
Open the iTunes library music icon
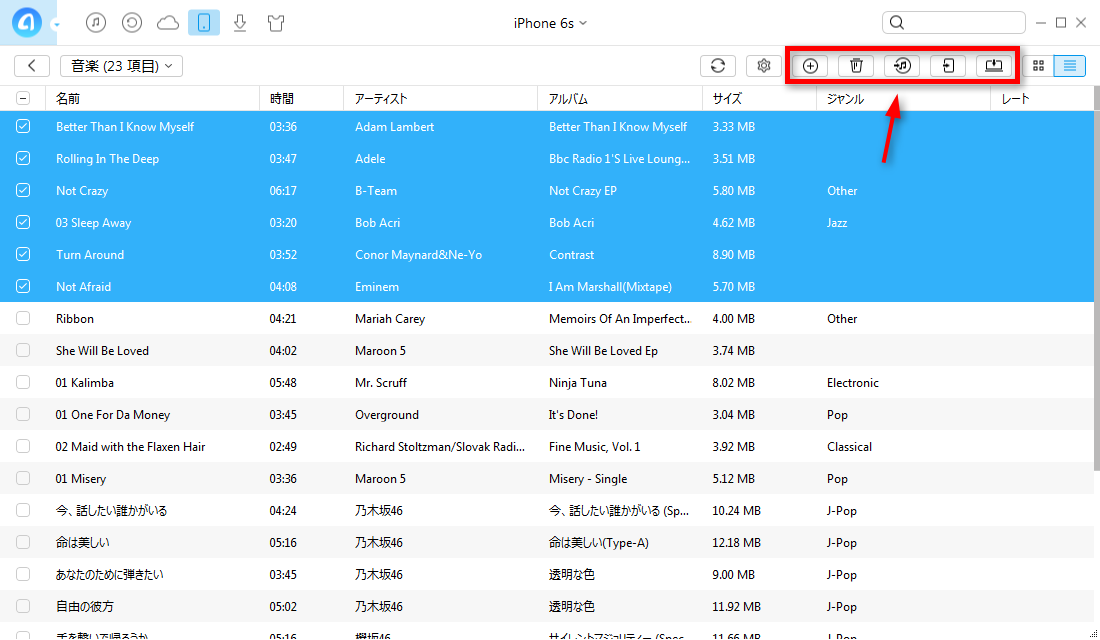coord(96,23)
